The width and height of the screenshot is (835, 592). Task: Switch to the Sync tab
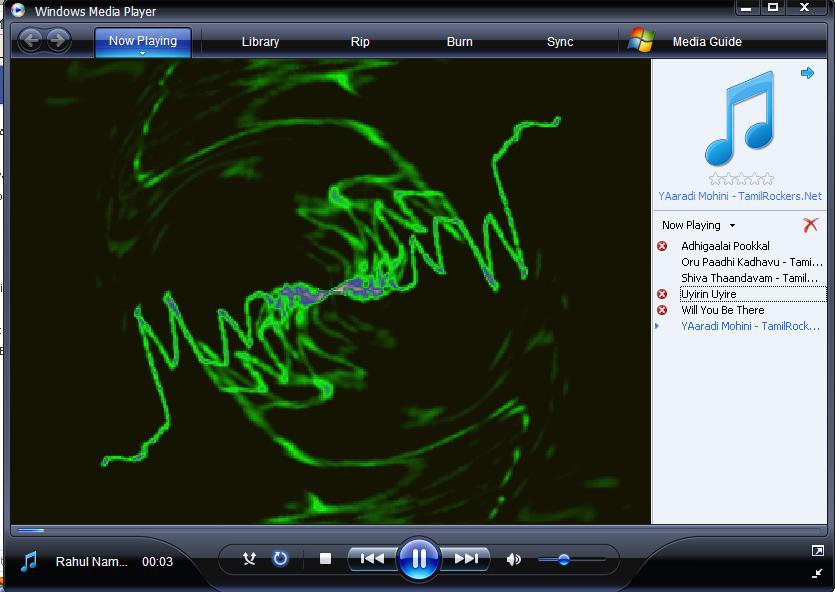[x=560, y=42]
